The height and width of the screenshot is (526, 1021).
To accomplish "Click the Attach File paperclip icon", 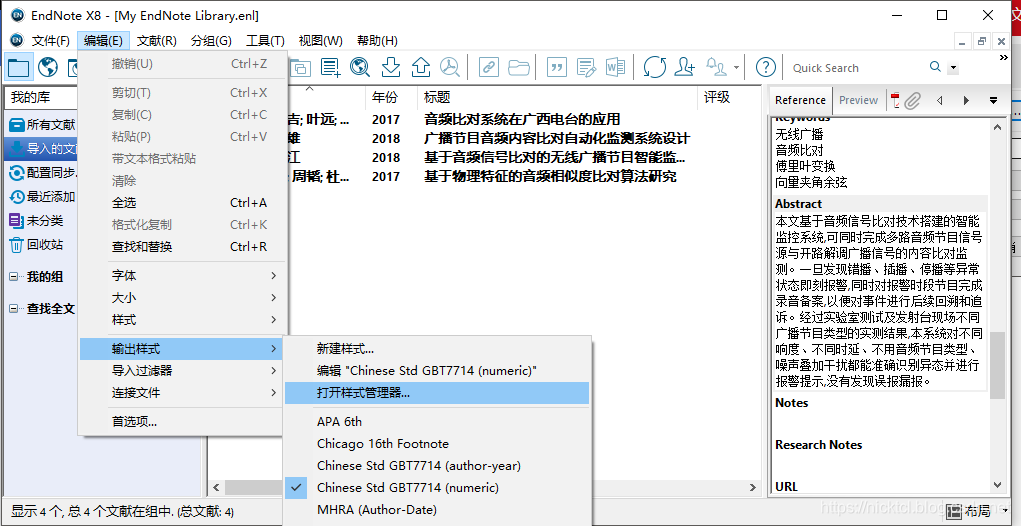I will click(x=912, y=100).
